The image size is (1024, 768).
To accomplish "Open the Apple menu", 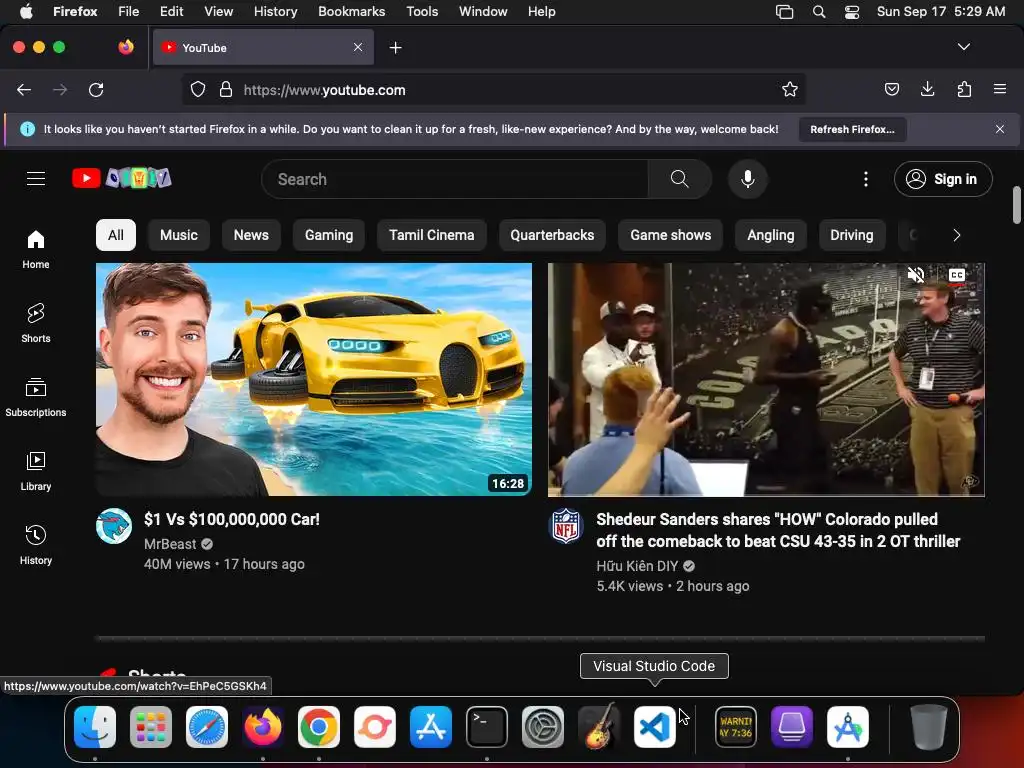I will click(26, 12).
